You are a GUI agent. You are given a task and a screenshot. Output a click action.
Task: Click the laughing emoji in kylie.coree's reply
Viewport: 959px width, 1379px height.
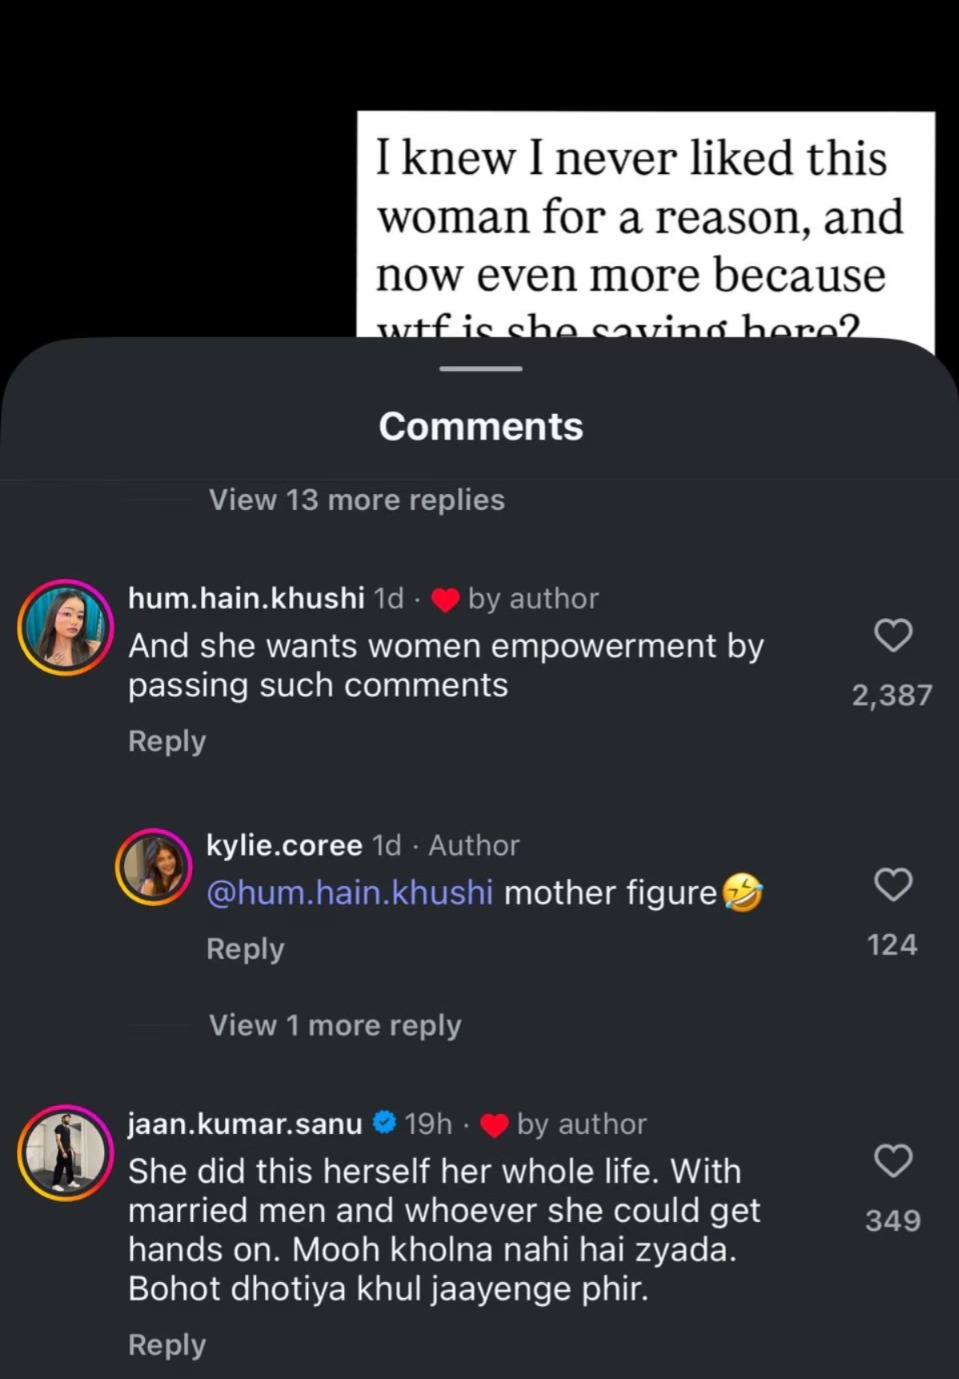click(x=744, y=892)
